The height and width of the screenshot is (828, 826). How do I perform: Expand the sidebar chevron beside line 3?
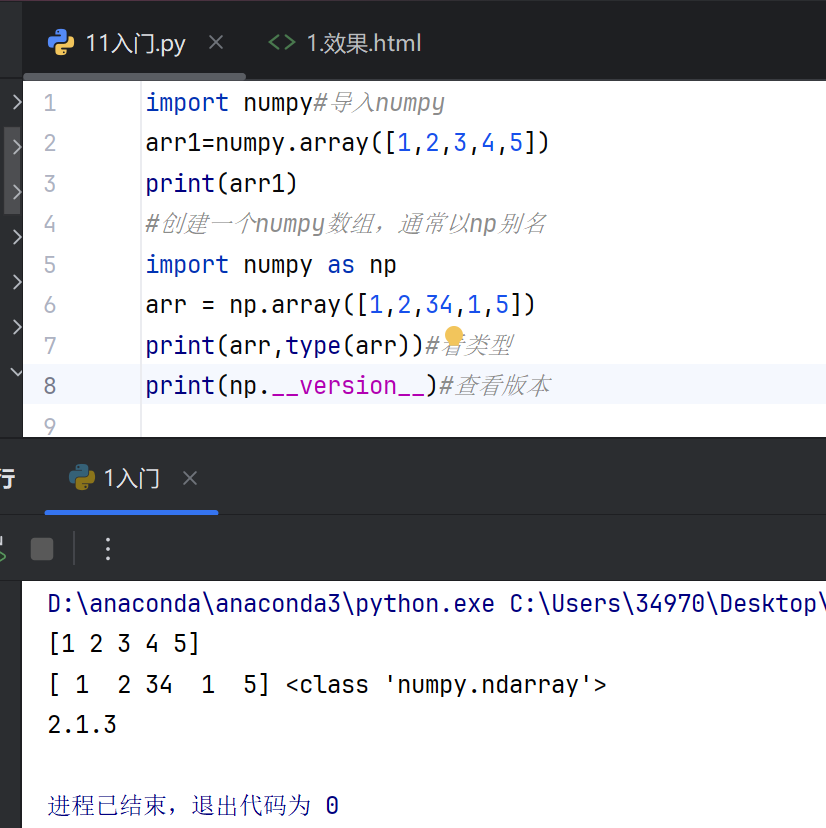16,192
